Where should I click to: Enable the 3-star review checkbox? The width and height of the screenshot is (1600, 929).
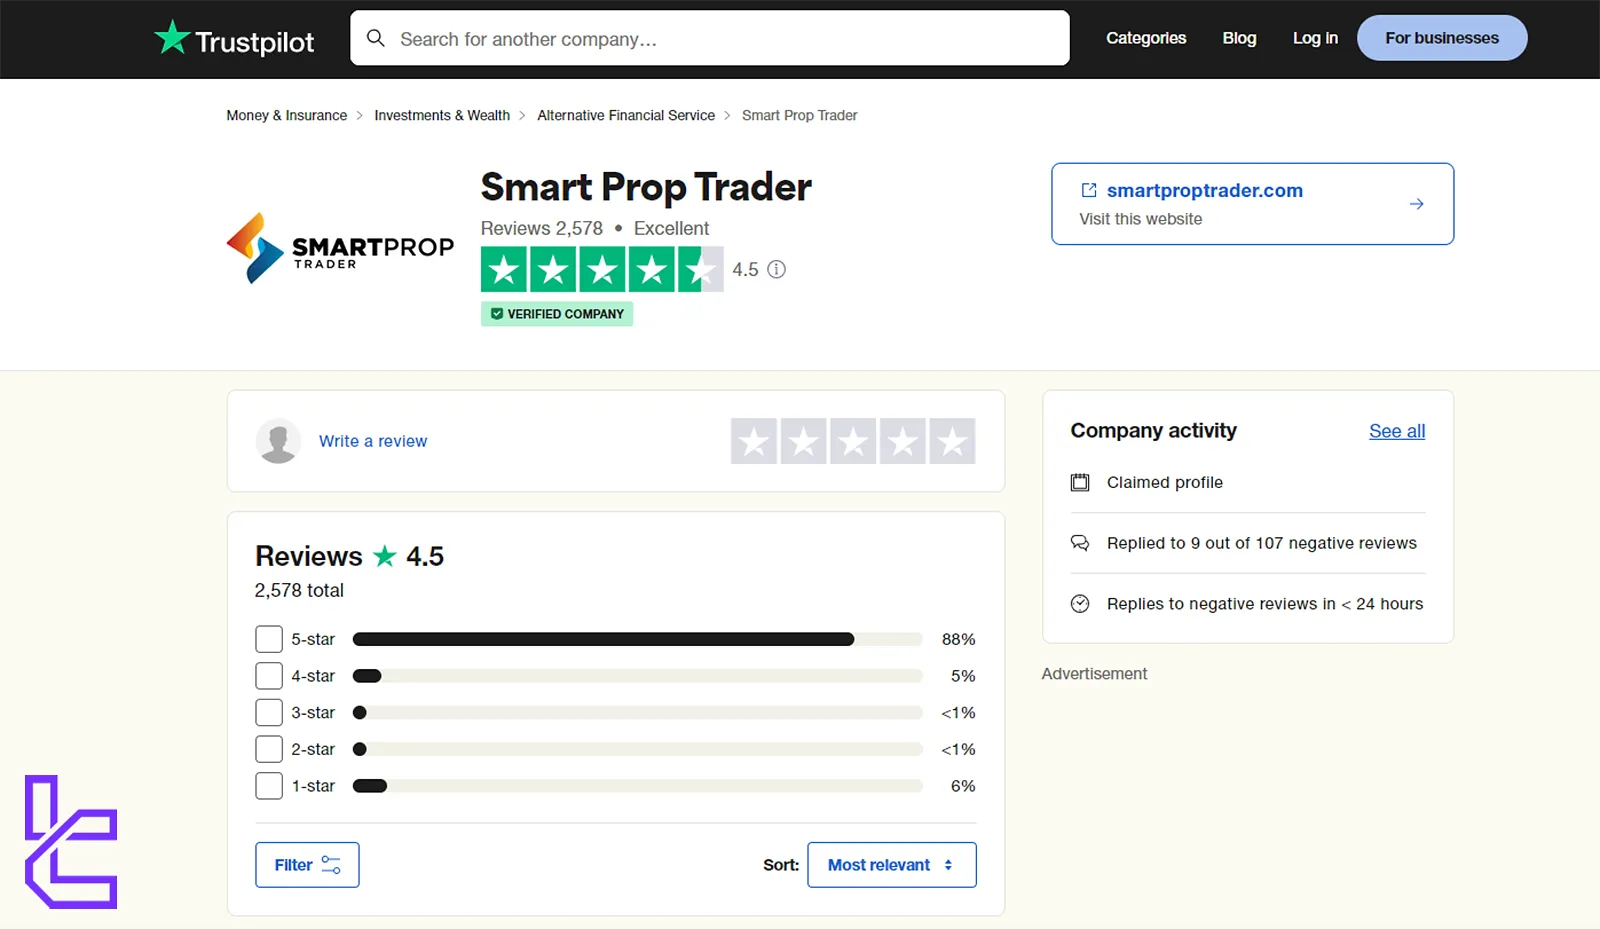click(x=268, y=712)
